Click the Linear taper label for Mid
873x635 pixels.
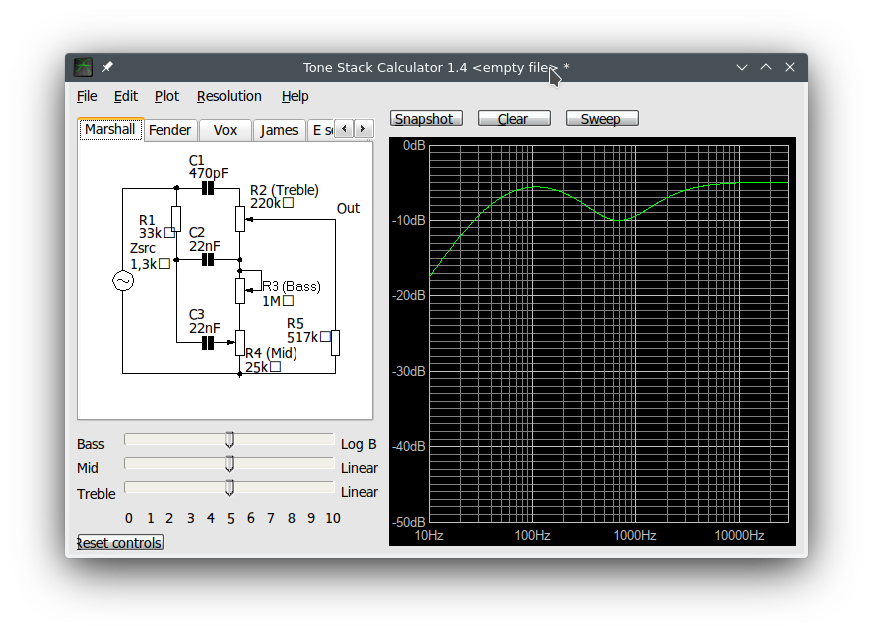point(359,468)
